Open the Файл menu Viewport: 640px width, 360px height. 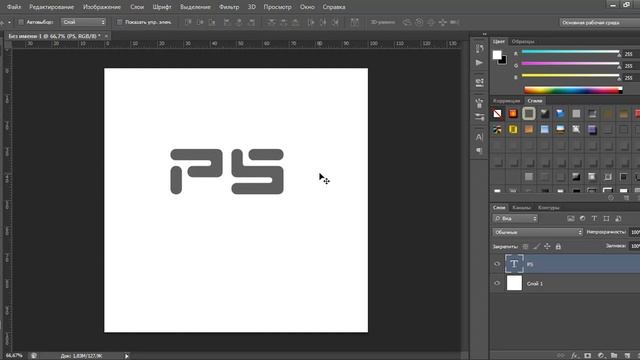[x=14, y=7]
